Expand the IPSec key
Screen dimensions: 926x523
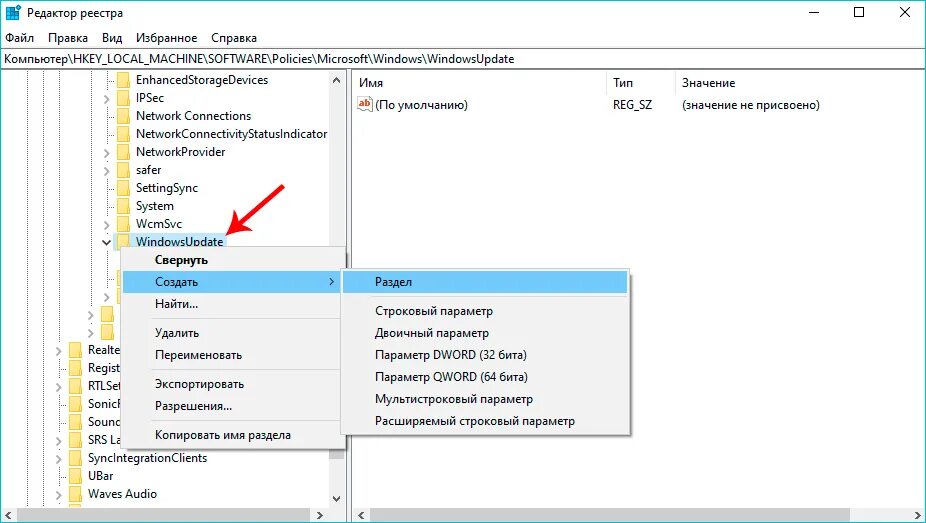click(107, 99)
